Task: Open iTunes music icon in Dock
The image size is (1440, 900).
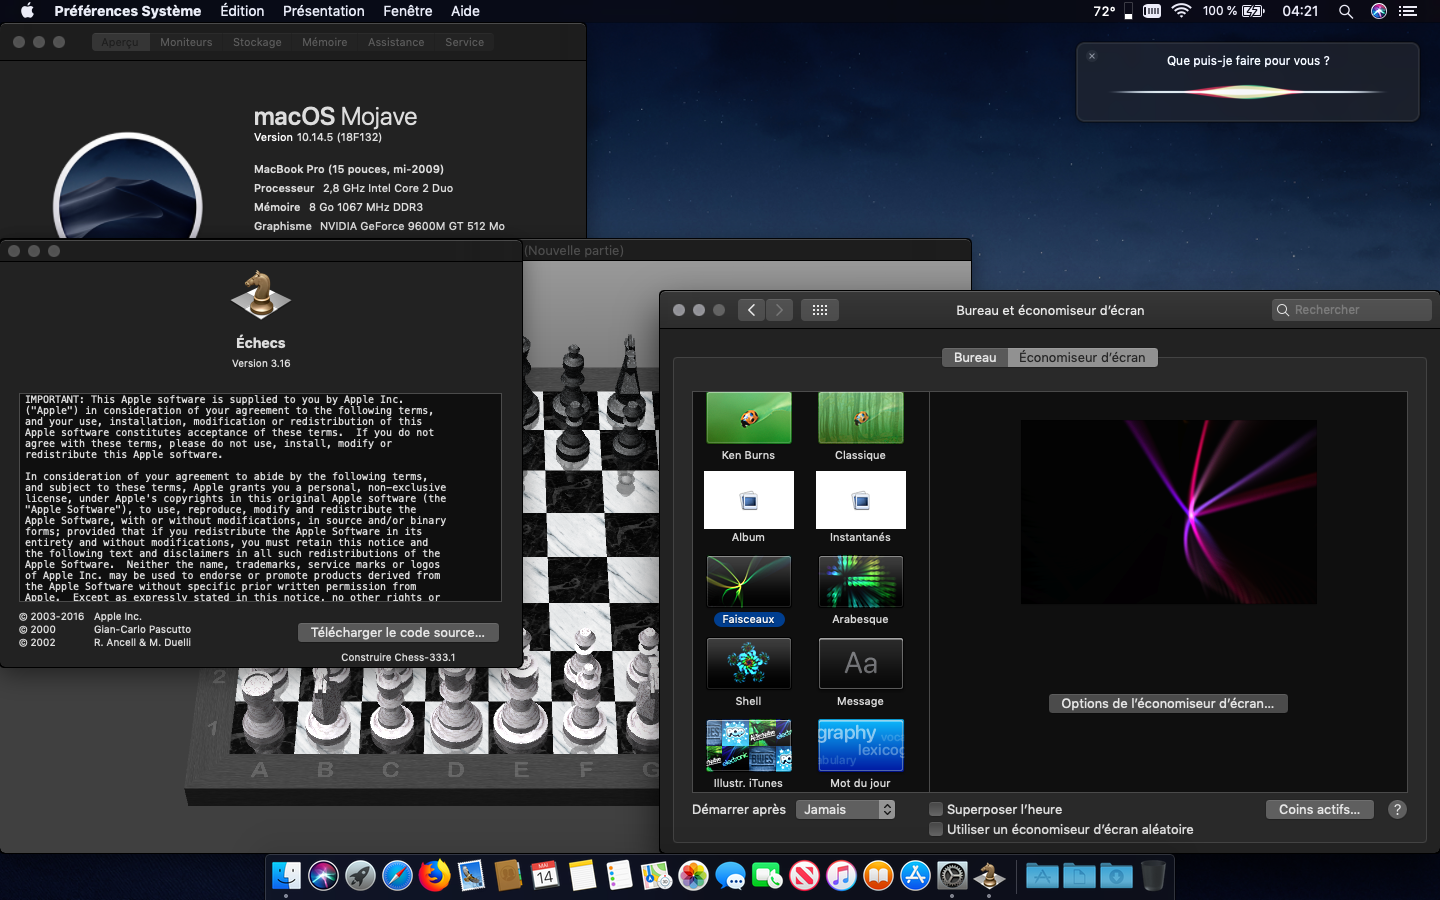Action: [841, 876]
